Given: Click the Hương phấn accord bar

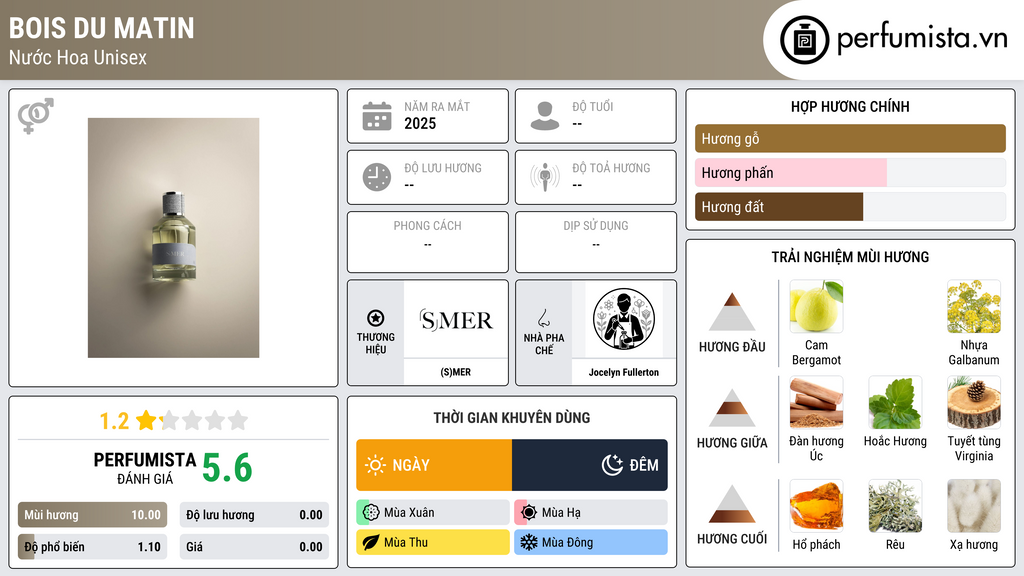Looking at the screenshot, I should pyautogui.click(x=850, y=172).
